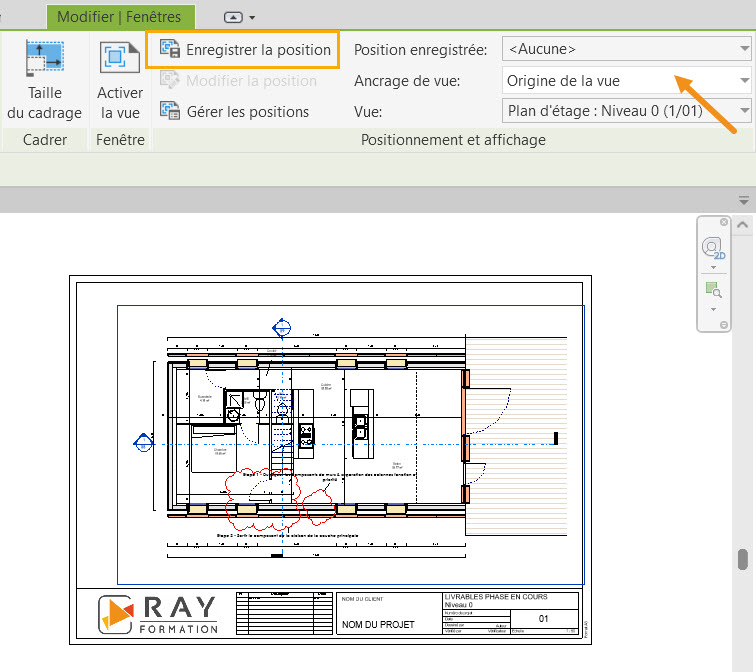Expand steering wheel options arrow below 2D icon

point(713,267)
